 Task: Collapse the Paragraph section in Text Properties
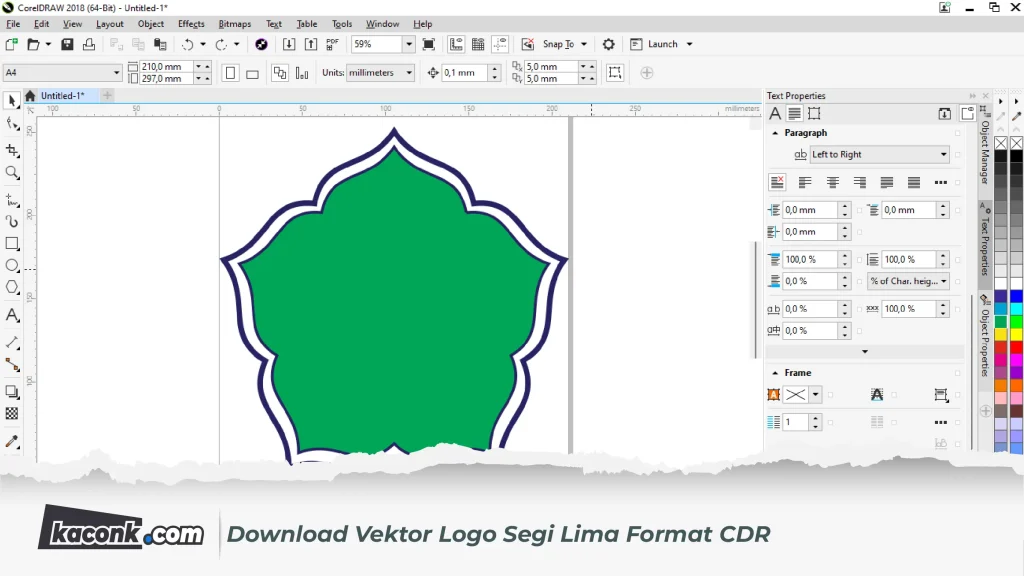click(774, 132)
